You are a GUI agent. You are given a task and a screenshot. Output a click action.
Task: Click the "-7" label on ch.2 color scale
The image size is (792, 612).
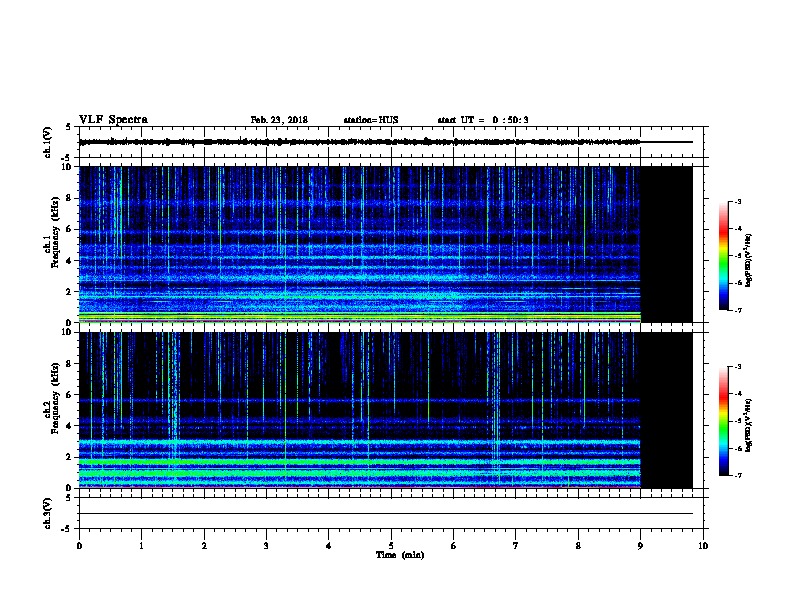[738, 475]
